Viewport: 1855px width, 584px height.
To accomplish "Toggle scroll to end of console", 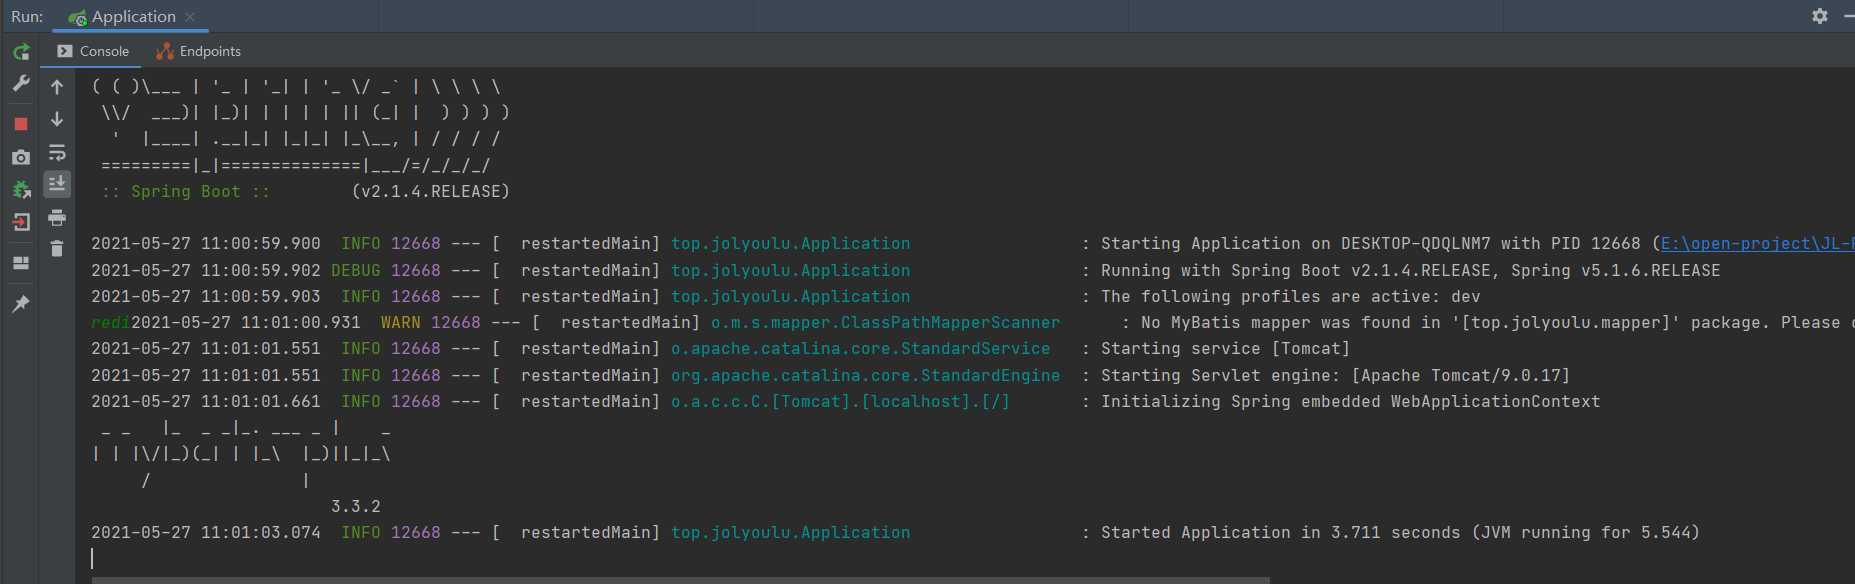I will coord(57,184).
